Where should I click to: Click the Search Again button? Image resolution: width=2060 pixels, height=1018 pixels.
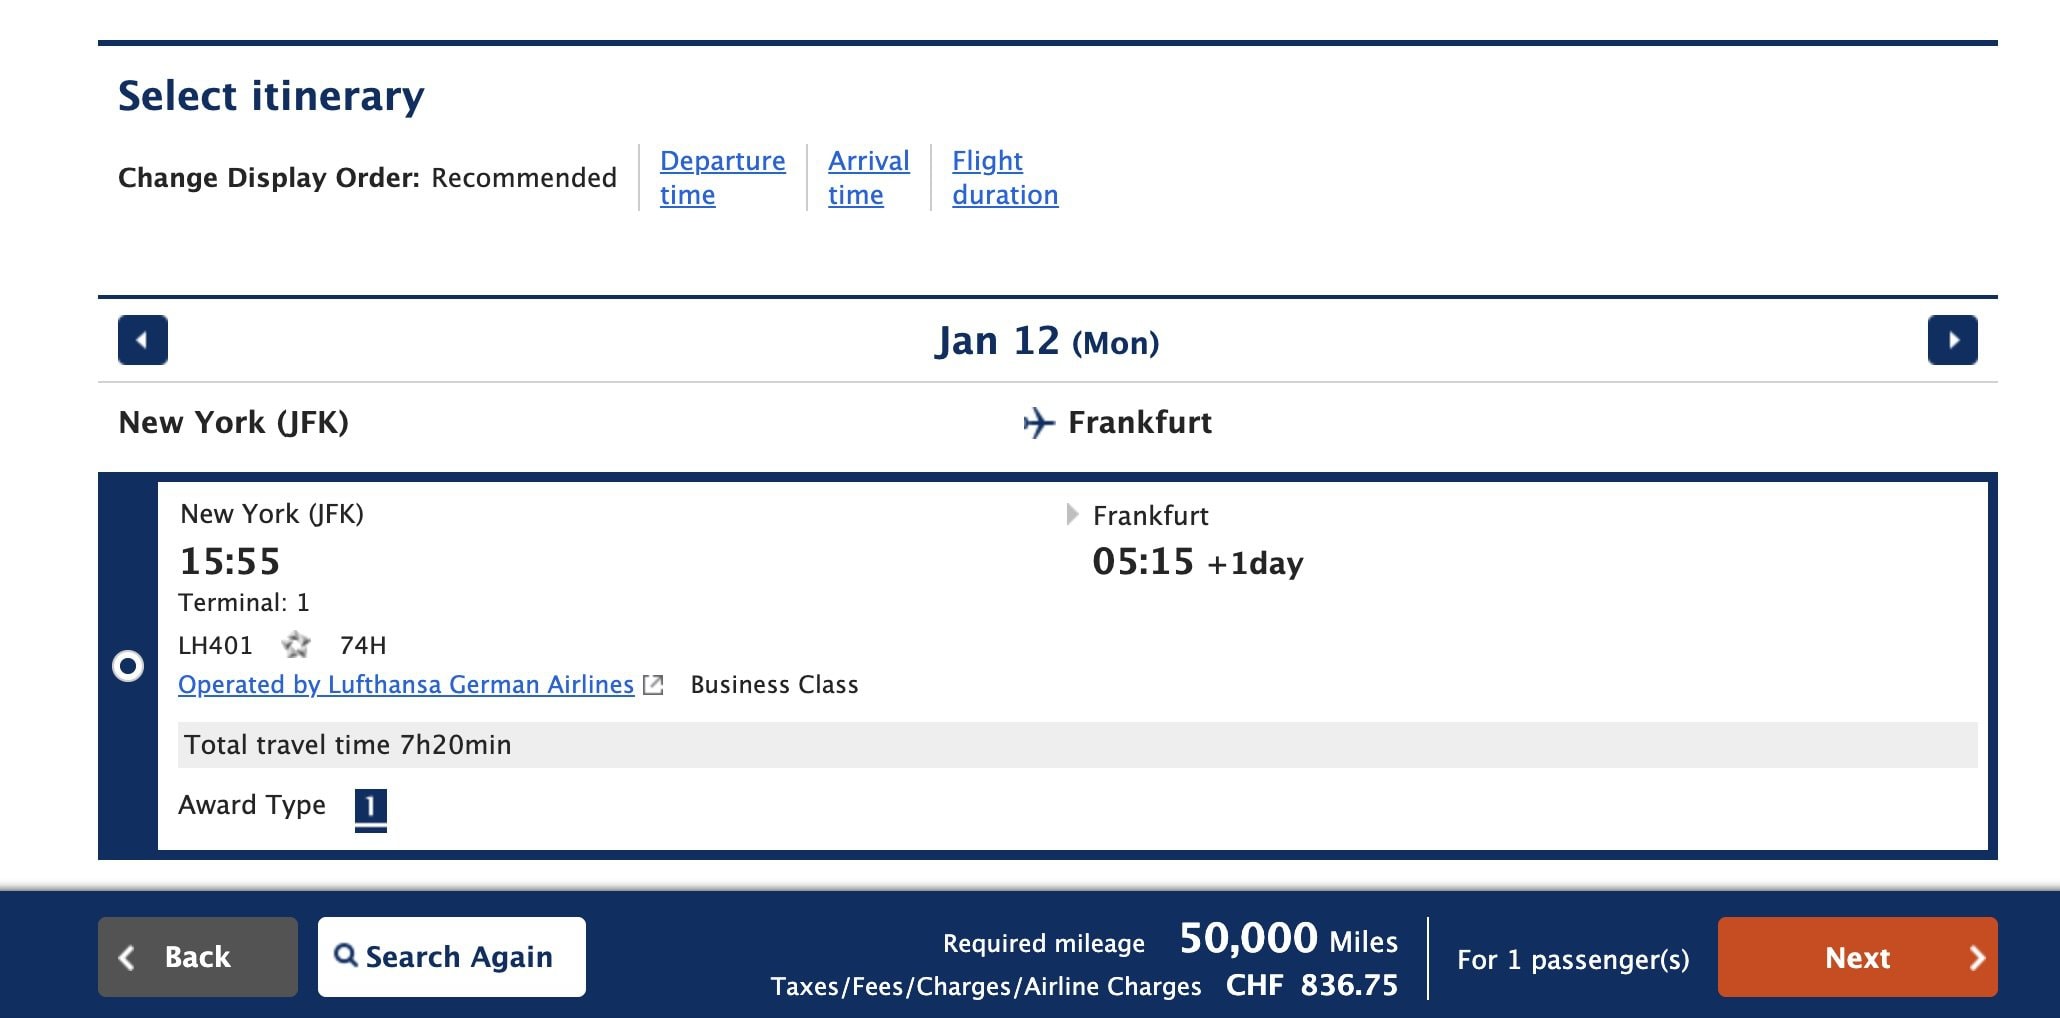coord(452,957)
